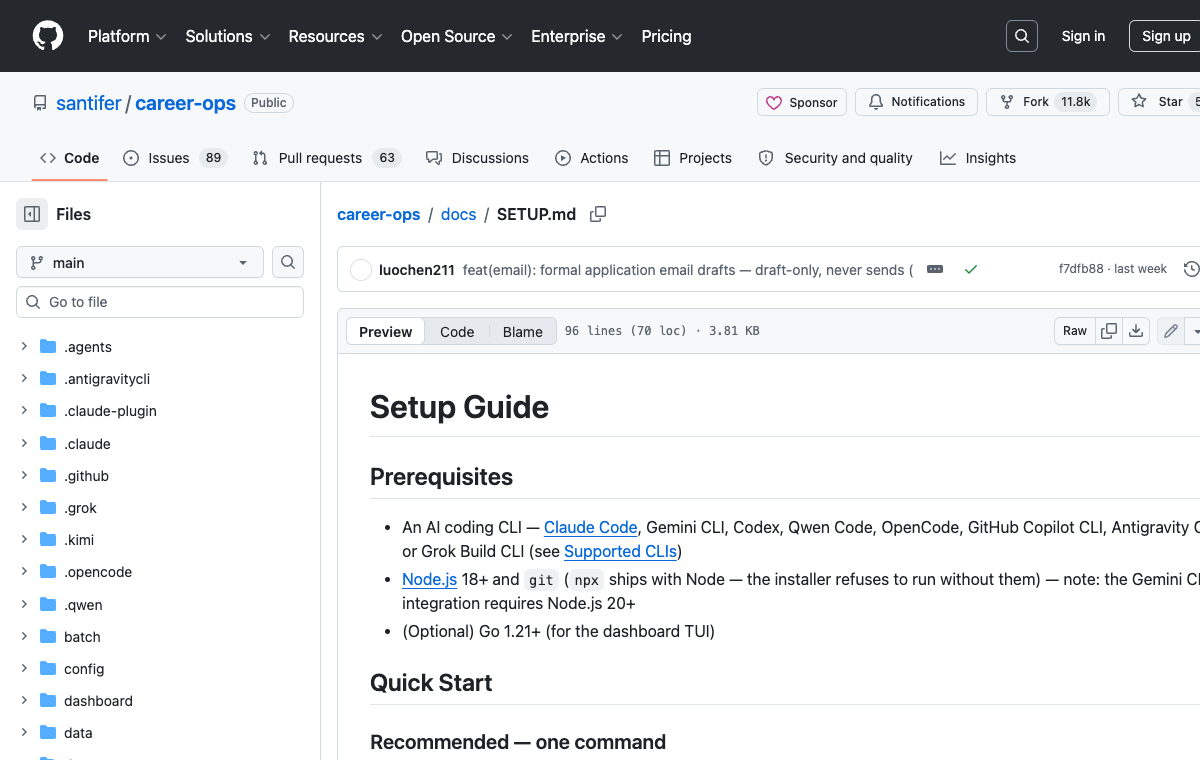
Task: Open commit message ellipsis details
Action: pyautogui.click(x=935, y=269)
